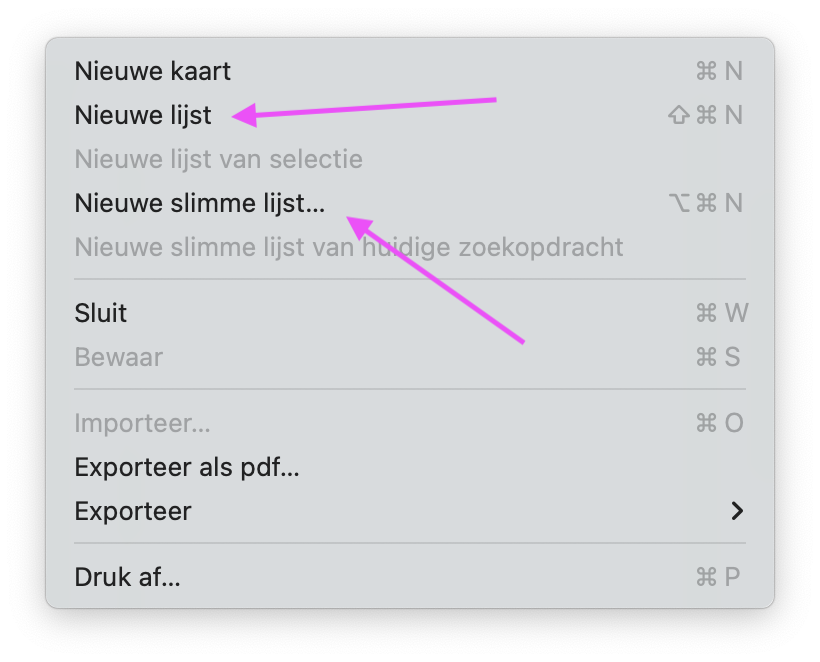The height and width of the screenshot is (662, 820).
Task: Click the ⌥⌘N shortcut for Nieuwe slimme lijst
Action: 706,203
